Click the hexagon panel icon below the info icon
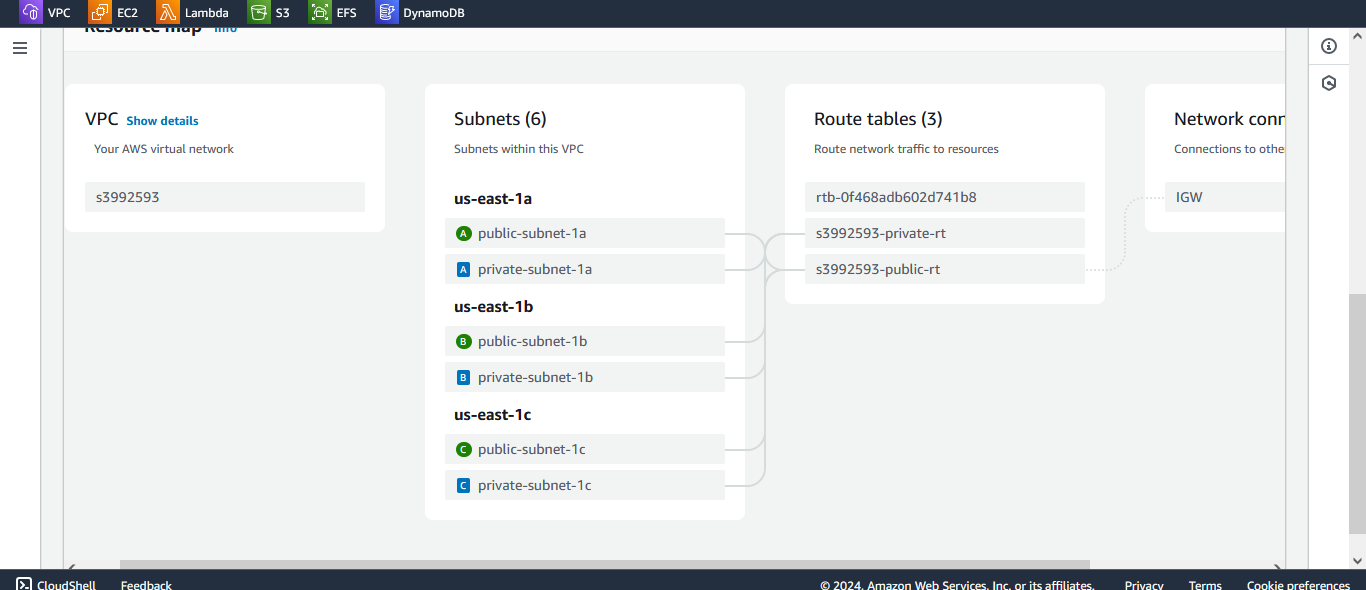Viewport: 1366px width, 590px height. [1329, 83]
